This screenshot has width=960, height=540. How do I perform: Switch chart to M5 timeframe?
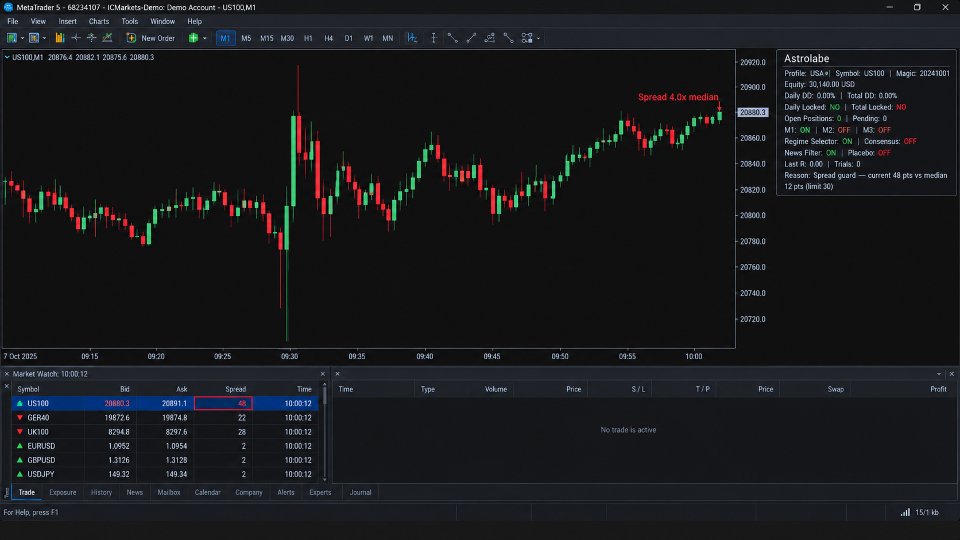coord(246,38)
